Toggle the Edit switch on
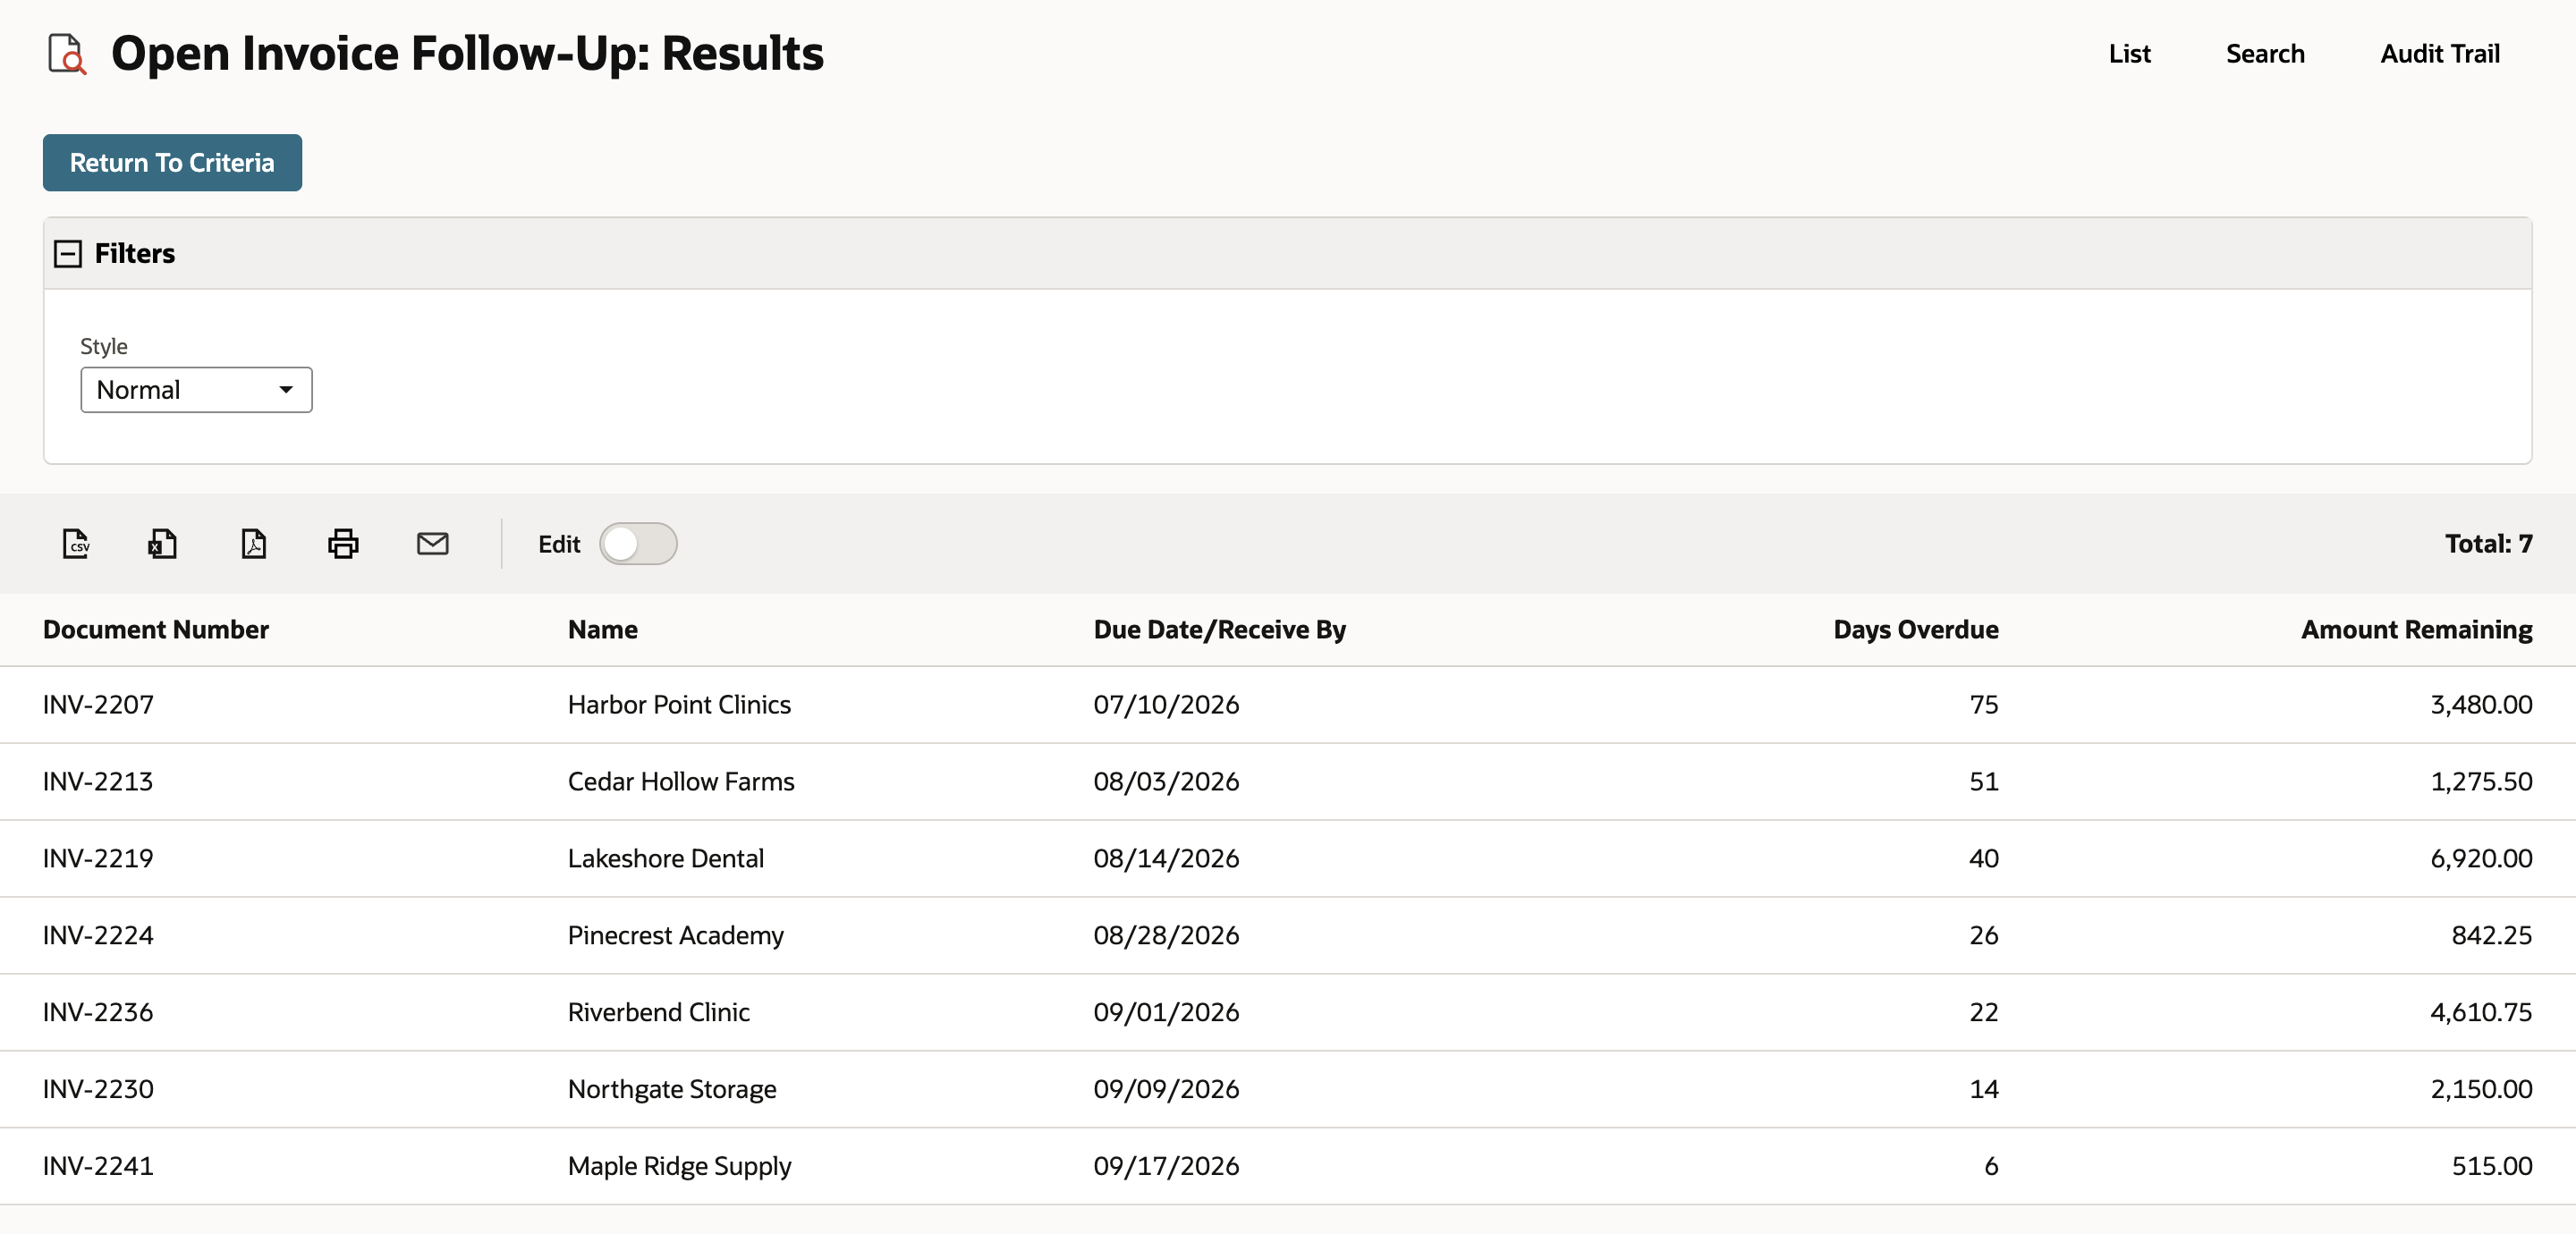The height and width of the screenshot is (1234, 2576). pos(638,543)
